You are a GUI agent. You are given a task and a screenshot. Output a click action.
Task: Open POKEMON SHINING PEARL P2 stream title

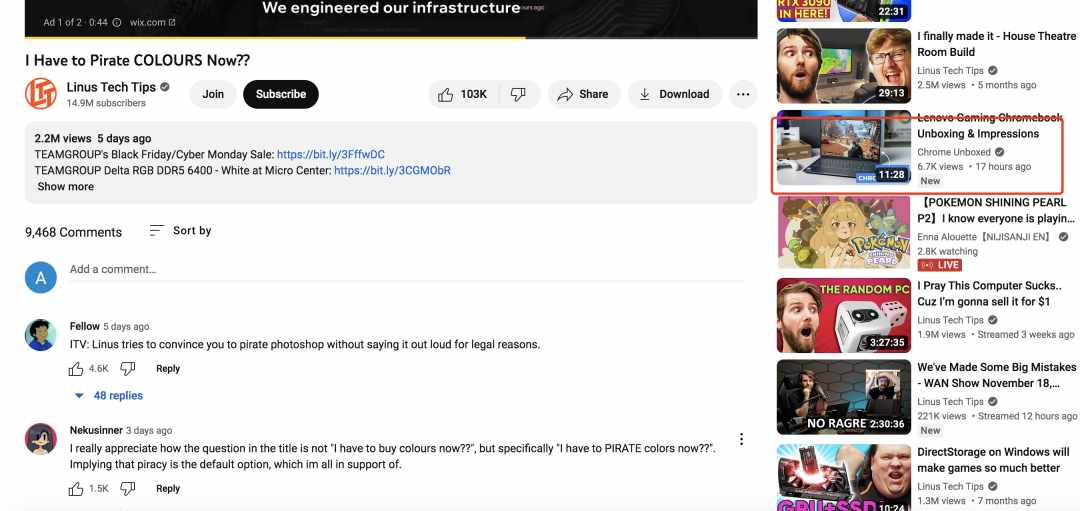996,211
